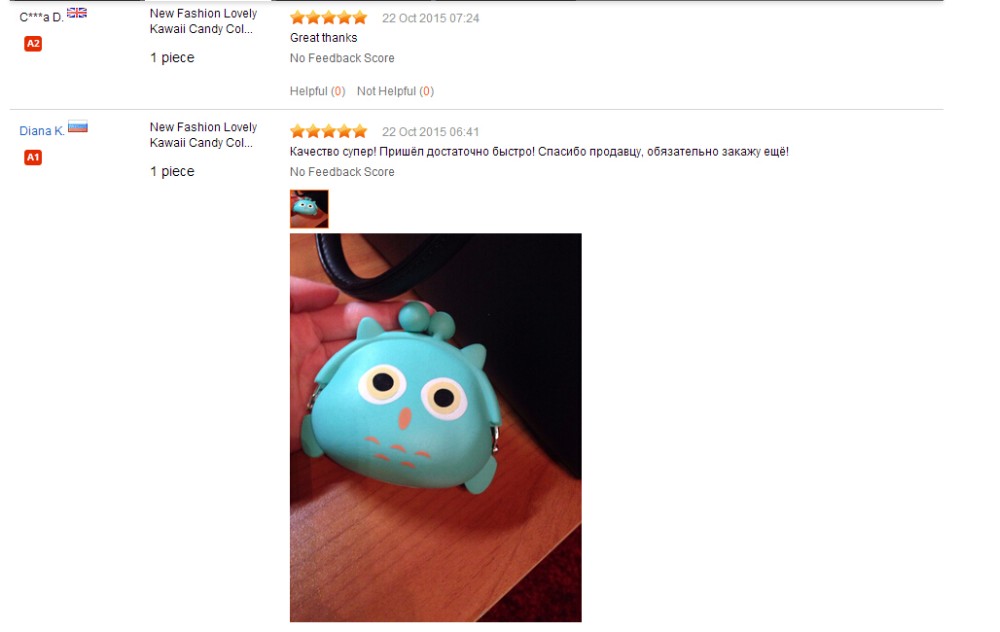1000x632 pixels.
Task: Click No Feedback Score under Great thanks review
Action: [x=342, y=58]
